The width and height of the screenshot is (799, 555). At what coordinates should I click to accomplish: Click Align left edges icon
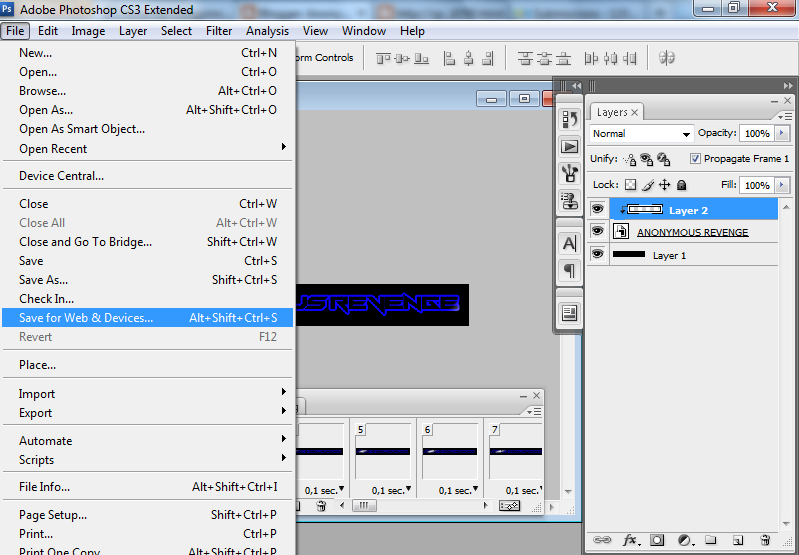[x=449, y=59]
